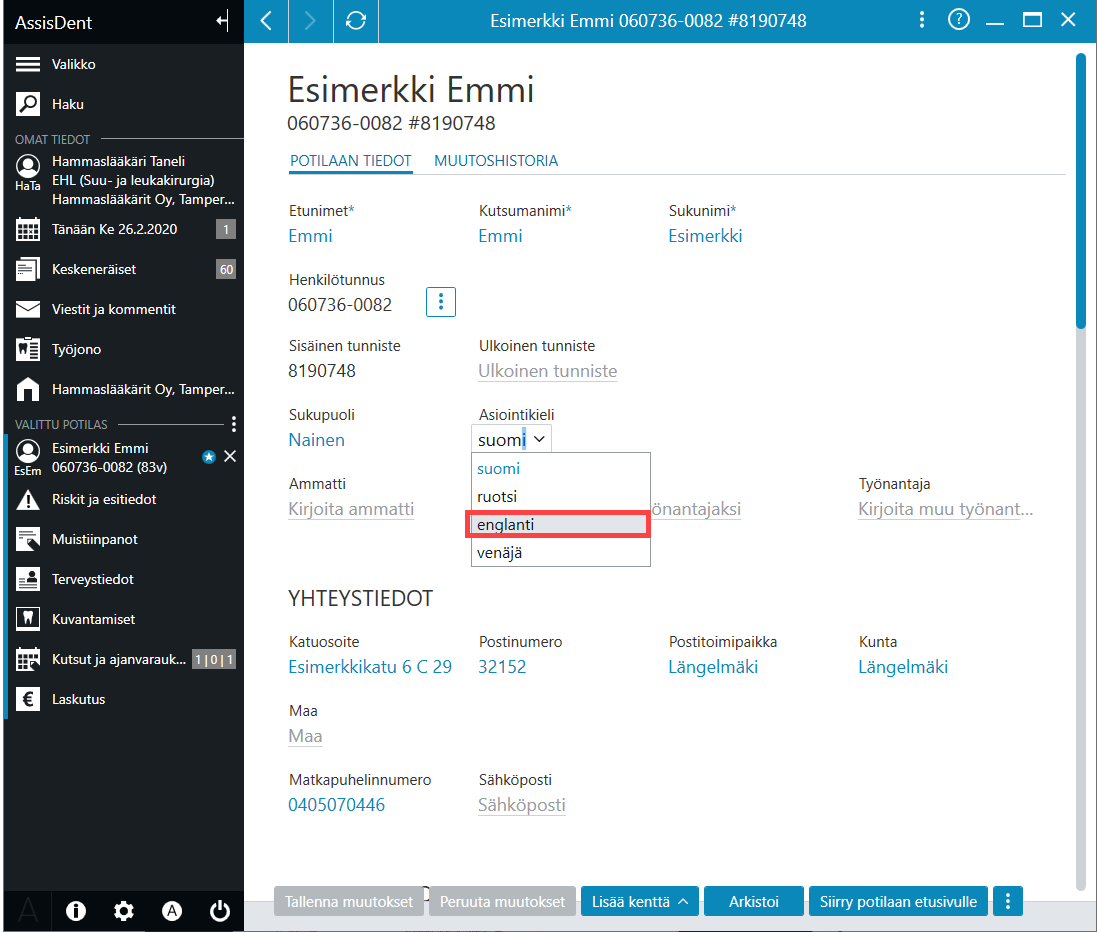
Task: Click the power icon at sidebar bottom
Action: pos(220,910)
